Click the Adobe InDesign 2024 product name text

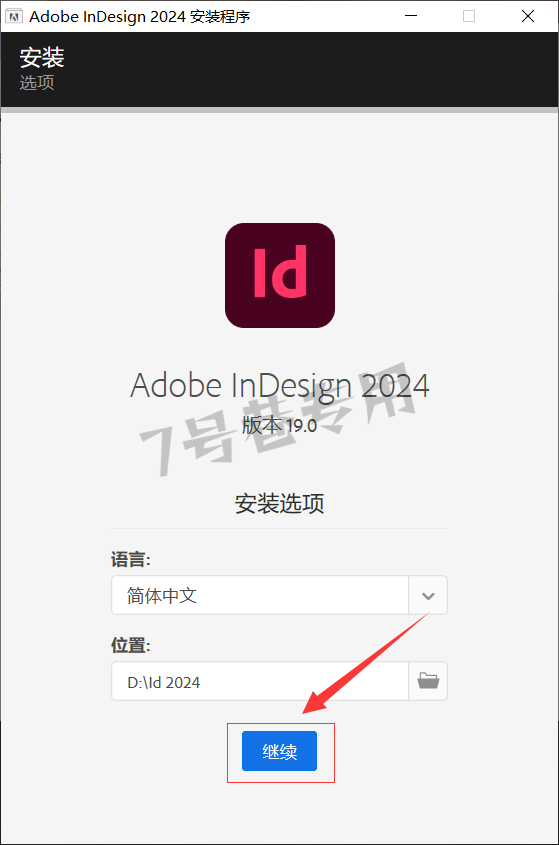(279, 386)
